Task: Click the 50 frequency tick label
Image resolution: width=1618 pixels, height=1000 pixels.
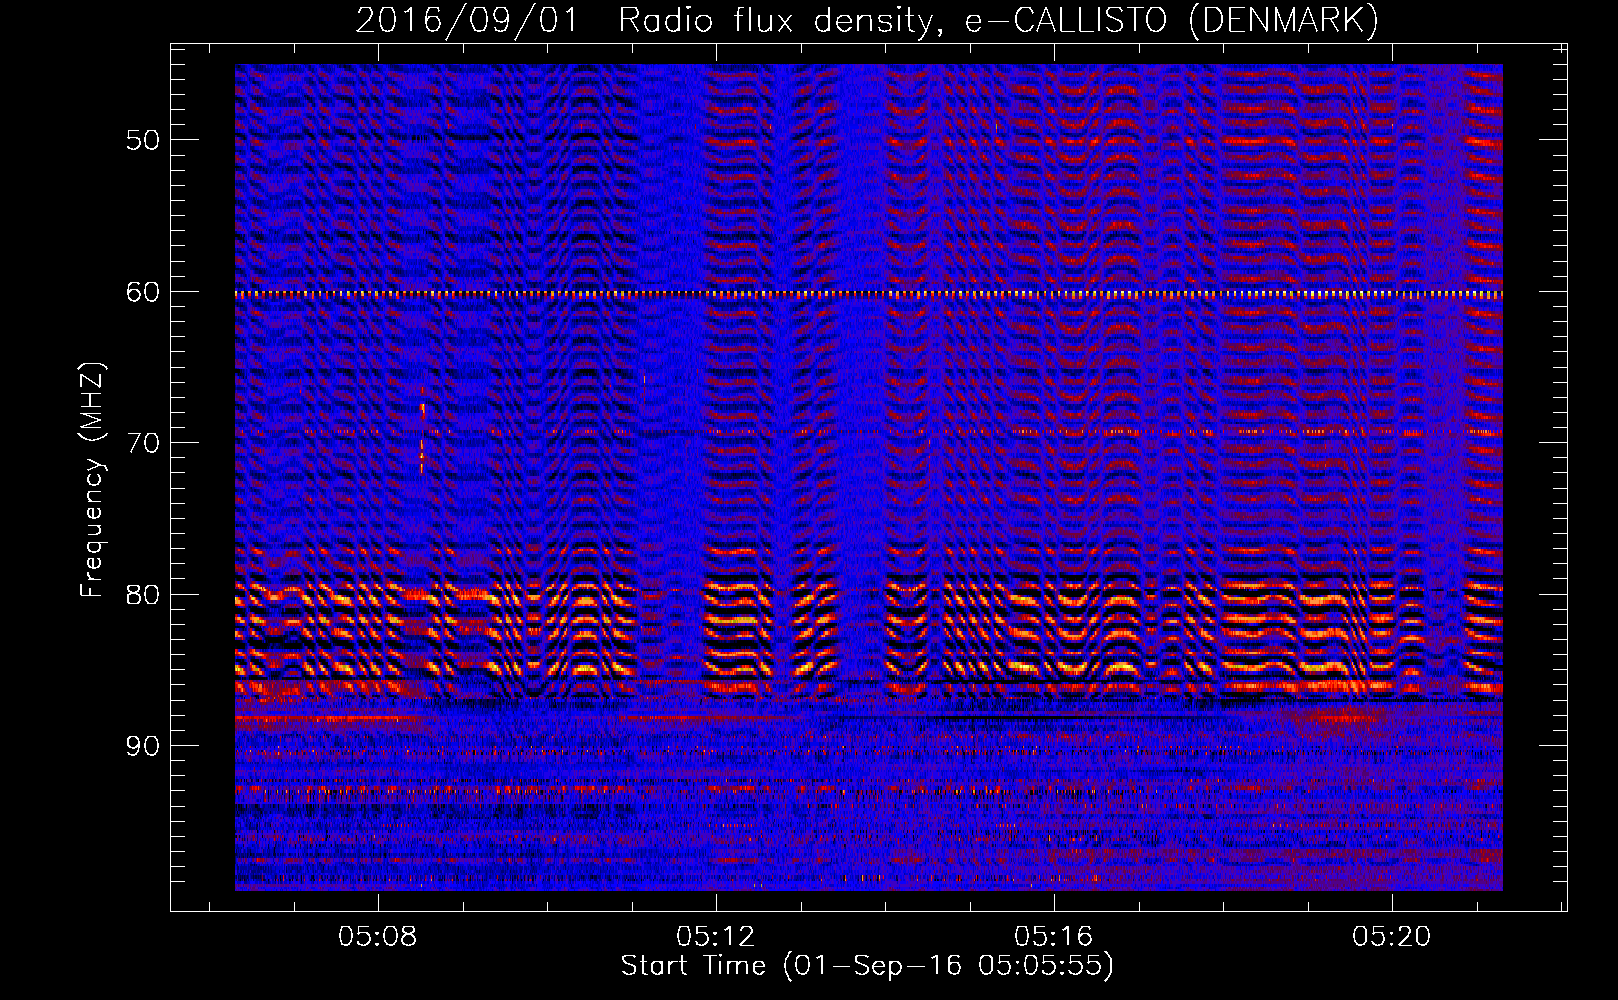Action: pyautogui.click(x=143, y=139)
